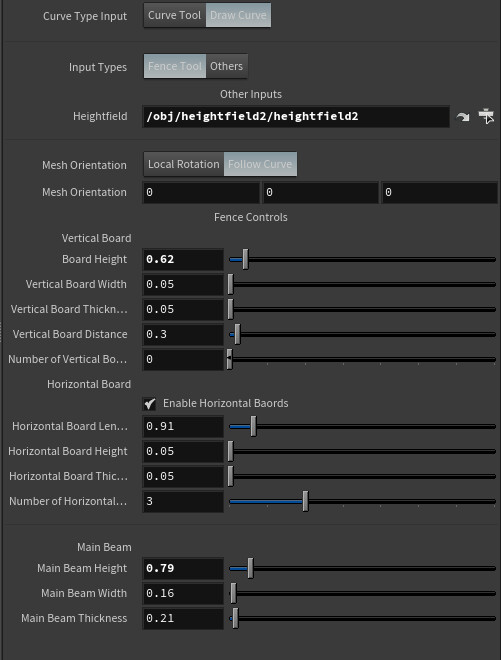The image size is (501, 660).
Task: Click the Main Beam Thickness slider handle
Action: (x=236, y=619)
